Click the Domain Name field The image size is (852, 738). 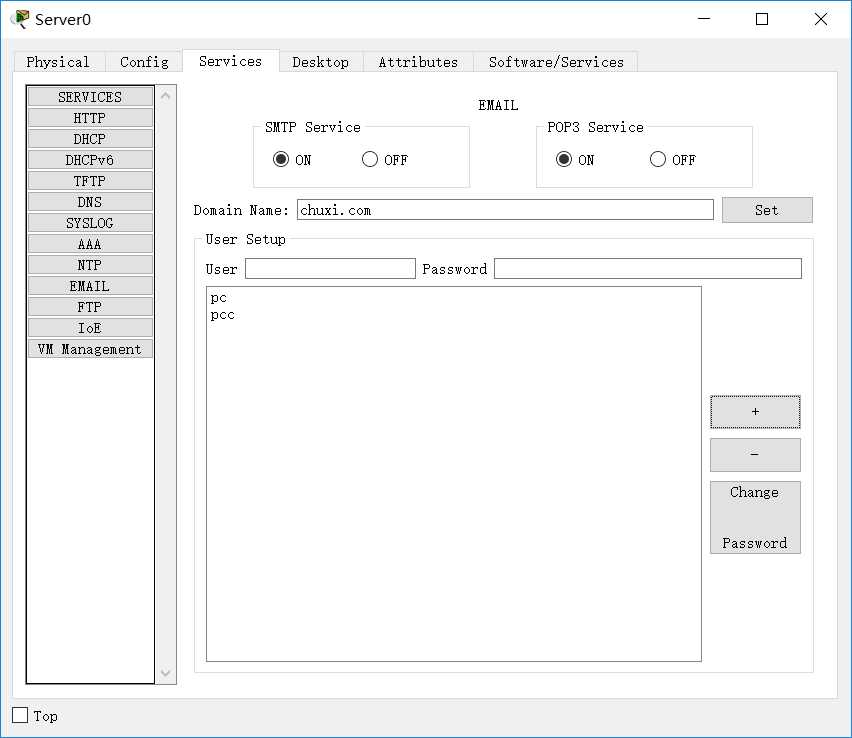click(x=505, y=210)
